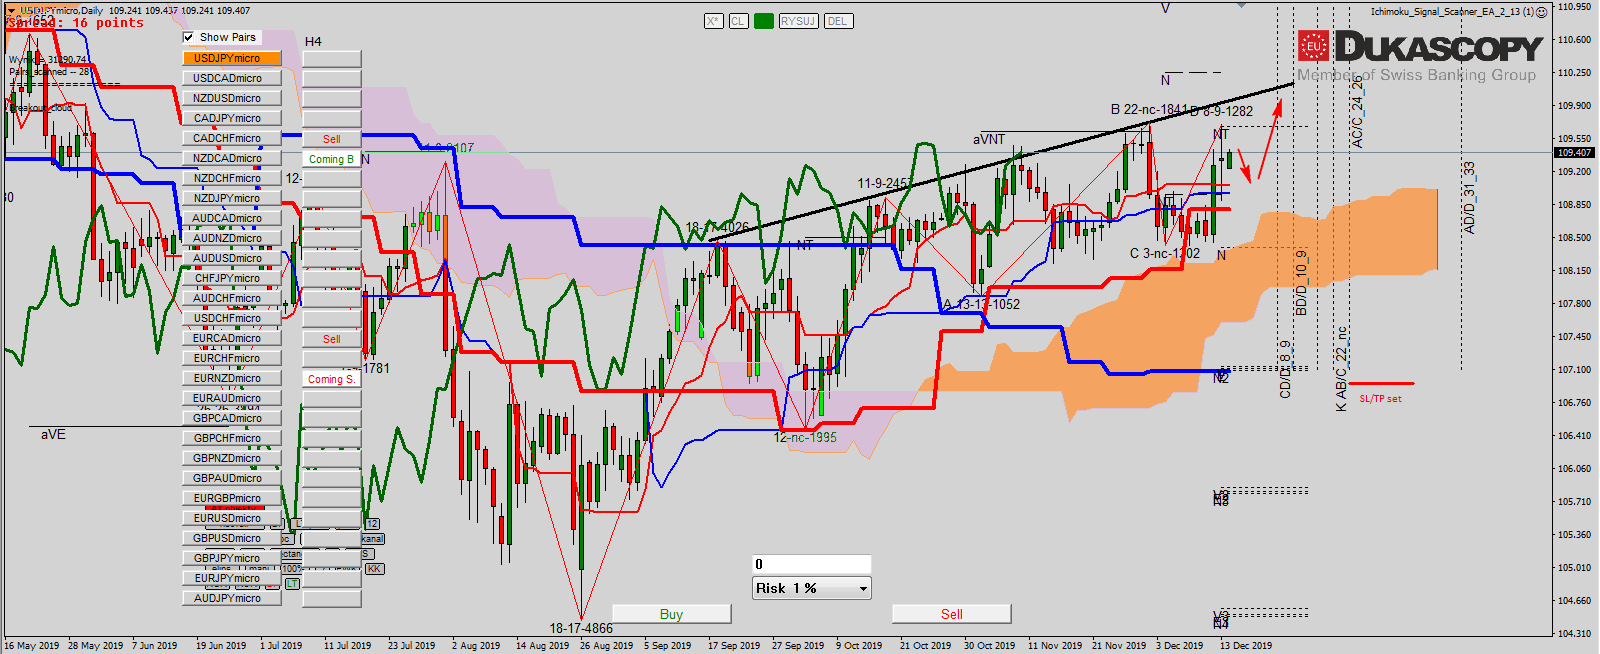The image size is (1600, 654).
Task: Open the Risk 1 % dropdown
Action: tap(863, 589)
